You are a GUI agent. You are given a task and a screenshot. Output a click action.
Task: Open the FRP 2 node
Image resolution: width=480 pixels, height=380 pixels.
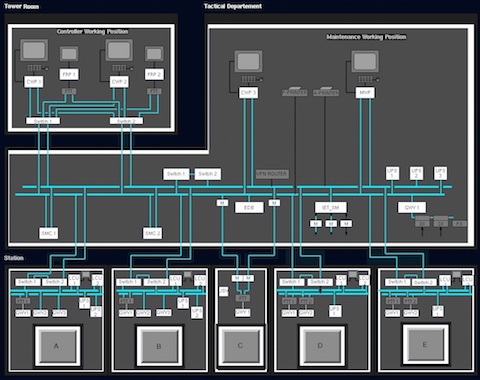(154, 74)
